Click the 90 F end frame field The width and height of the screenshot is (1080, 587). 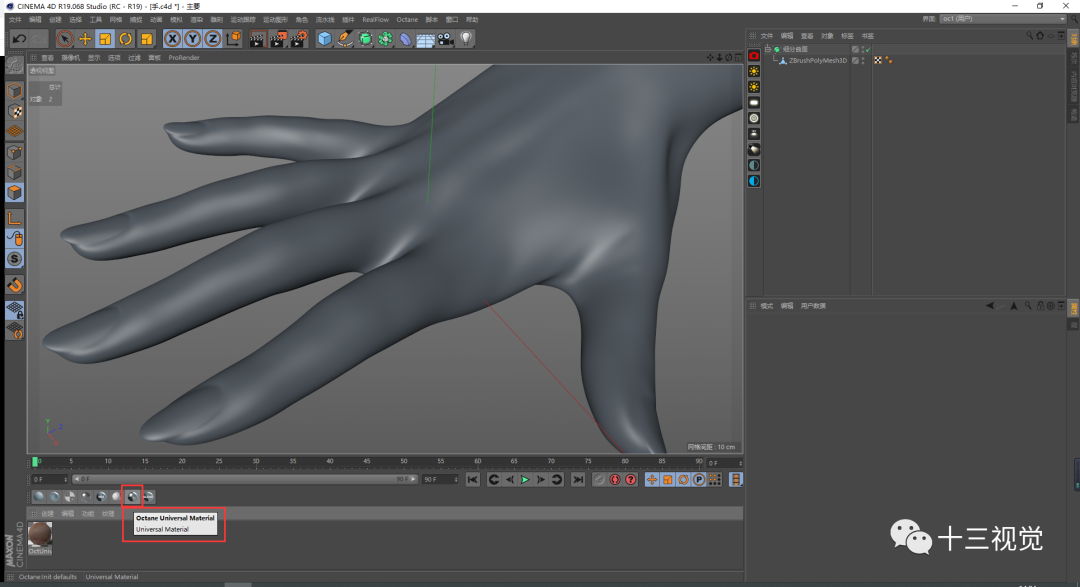[441, 480]
